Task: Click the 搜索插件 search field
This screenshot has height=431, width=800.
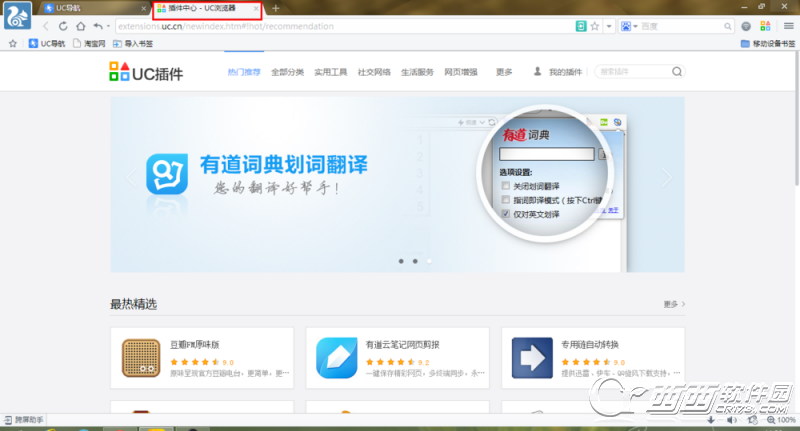Action: (633, 72)
